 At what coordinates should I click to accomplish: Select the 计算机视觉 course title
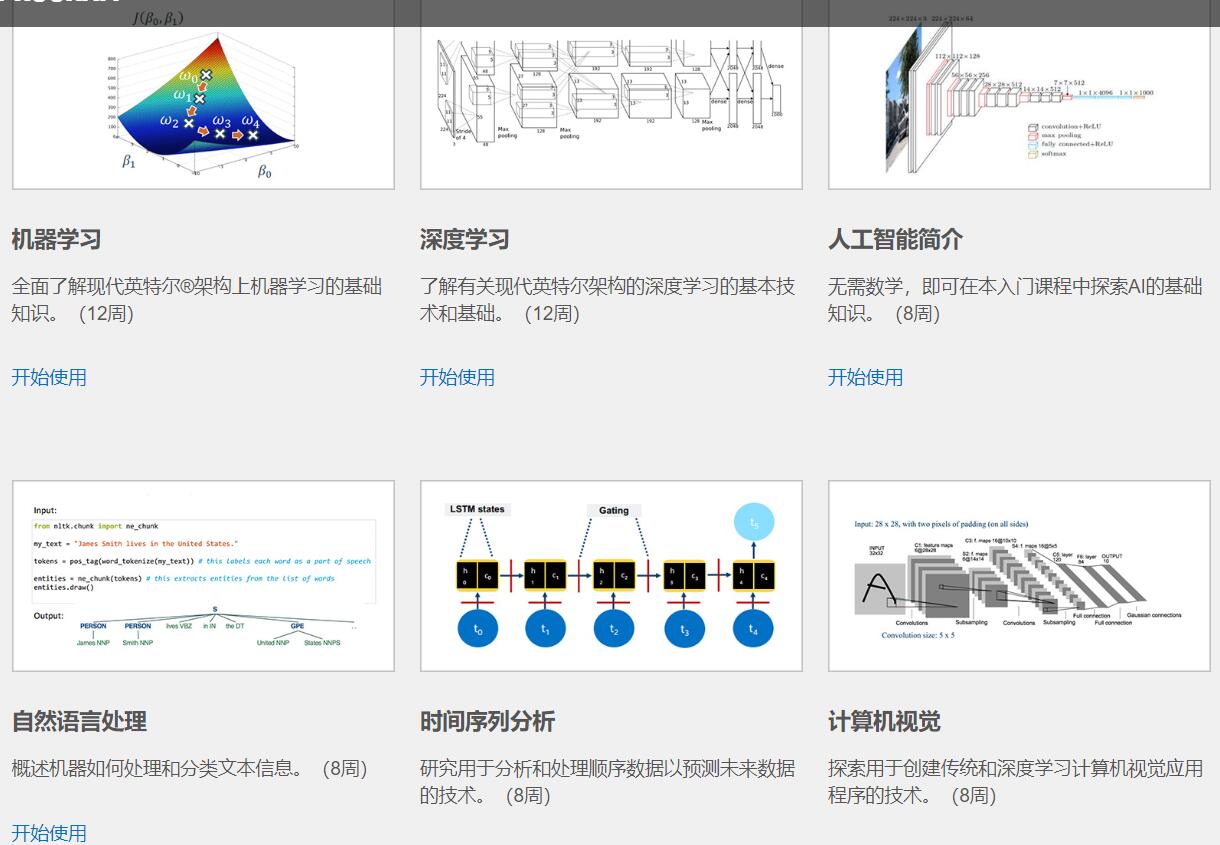pyautogui.click(x=884, y=721)
